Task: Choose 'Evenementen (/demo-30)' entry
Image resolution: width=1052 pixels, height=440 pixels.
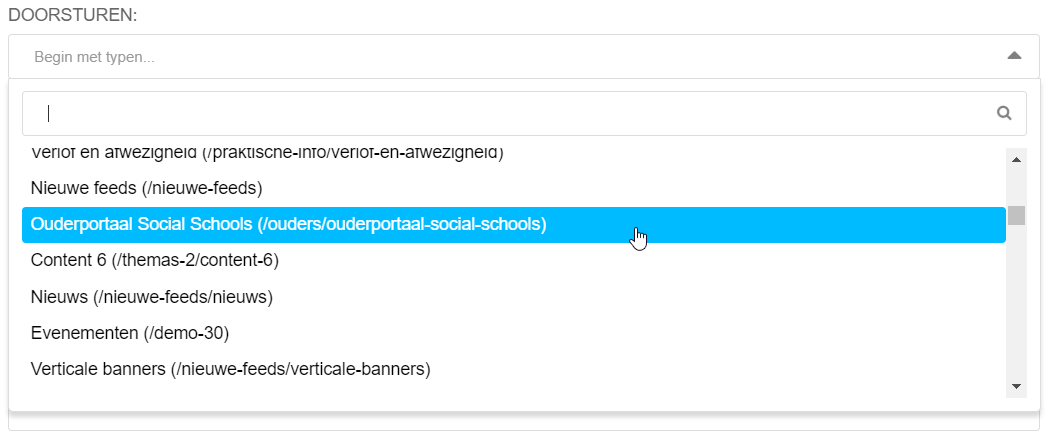Action: pos(123,332)
